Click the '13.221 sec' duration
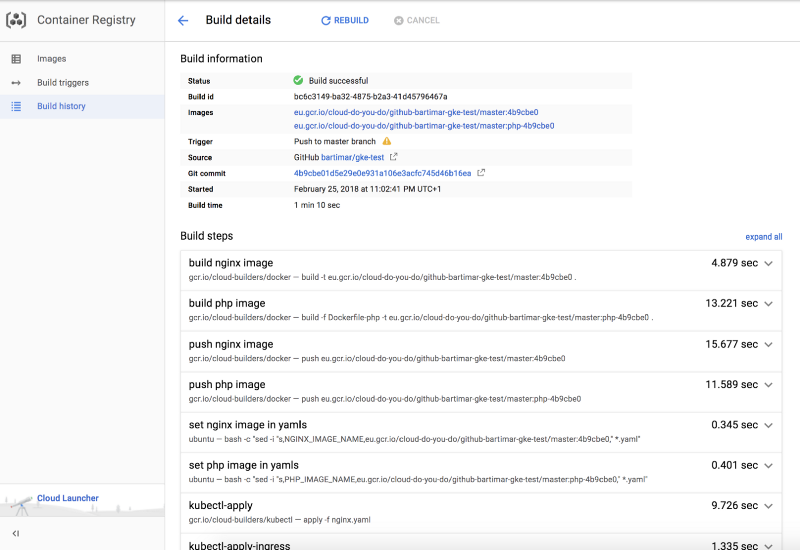 click(x=731, y=303)
